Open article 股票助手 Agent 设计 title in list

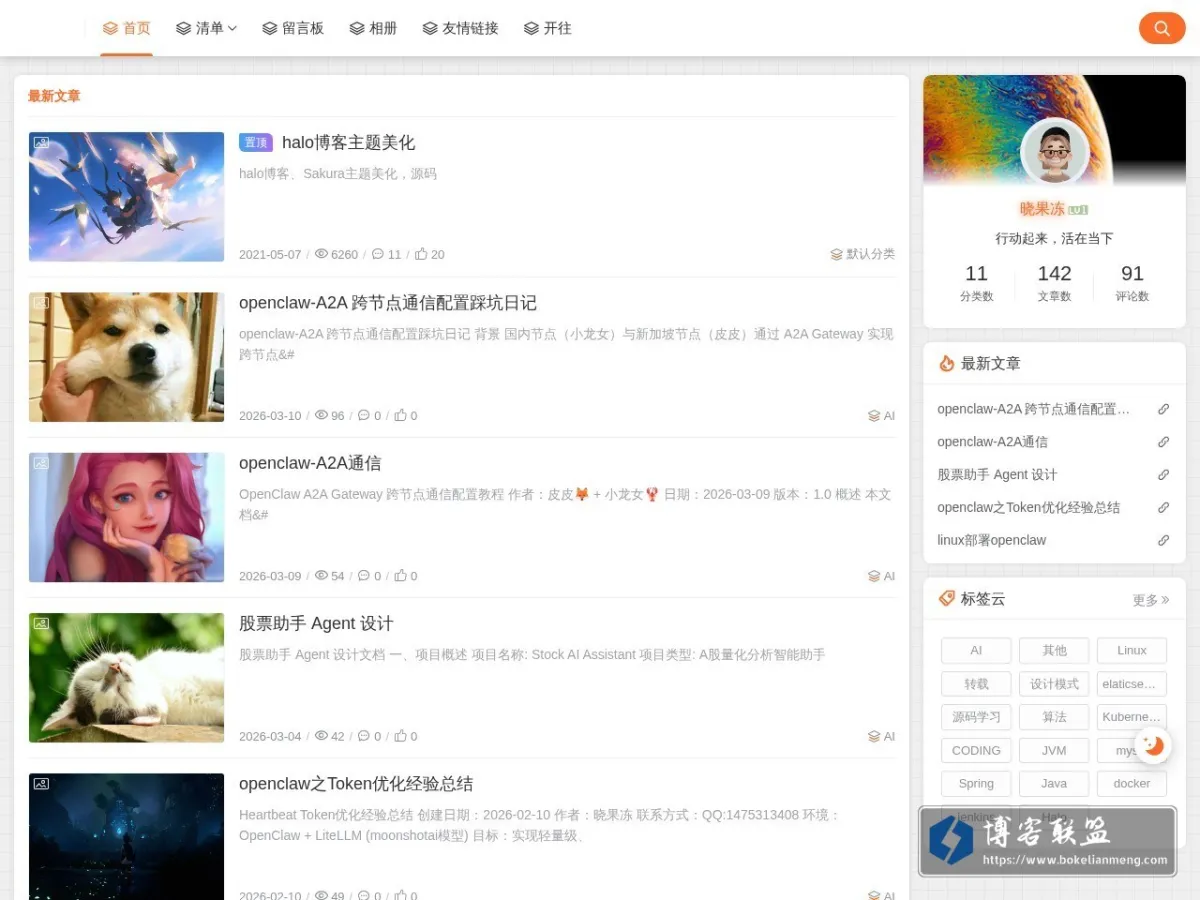point(316,623)
